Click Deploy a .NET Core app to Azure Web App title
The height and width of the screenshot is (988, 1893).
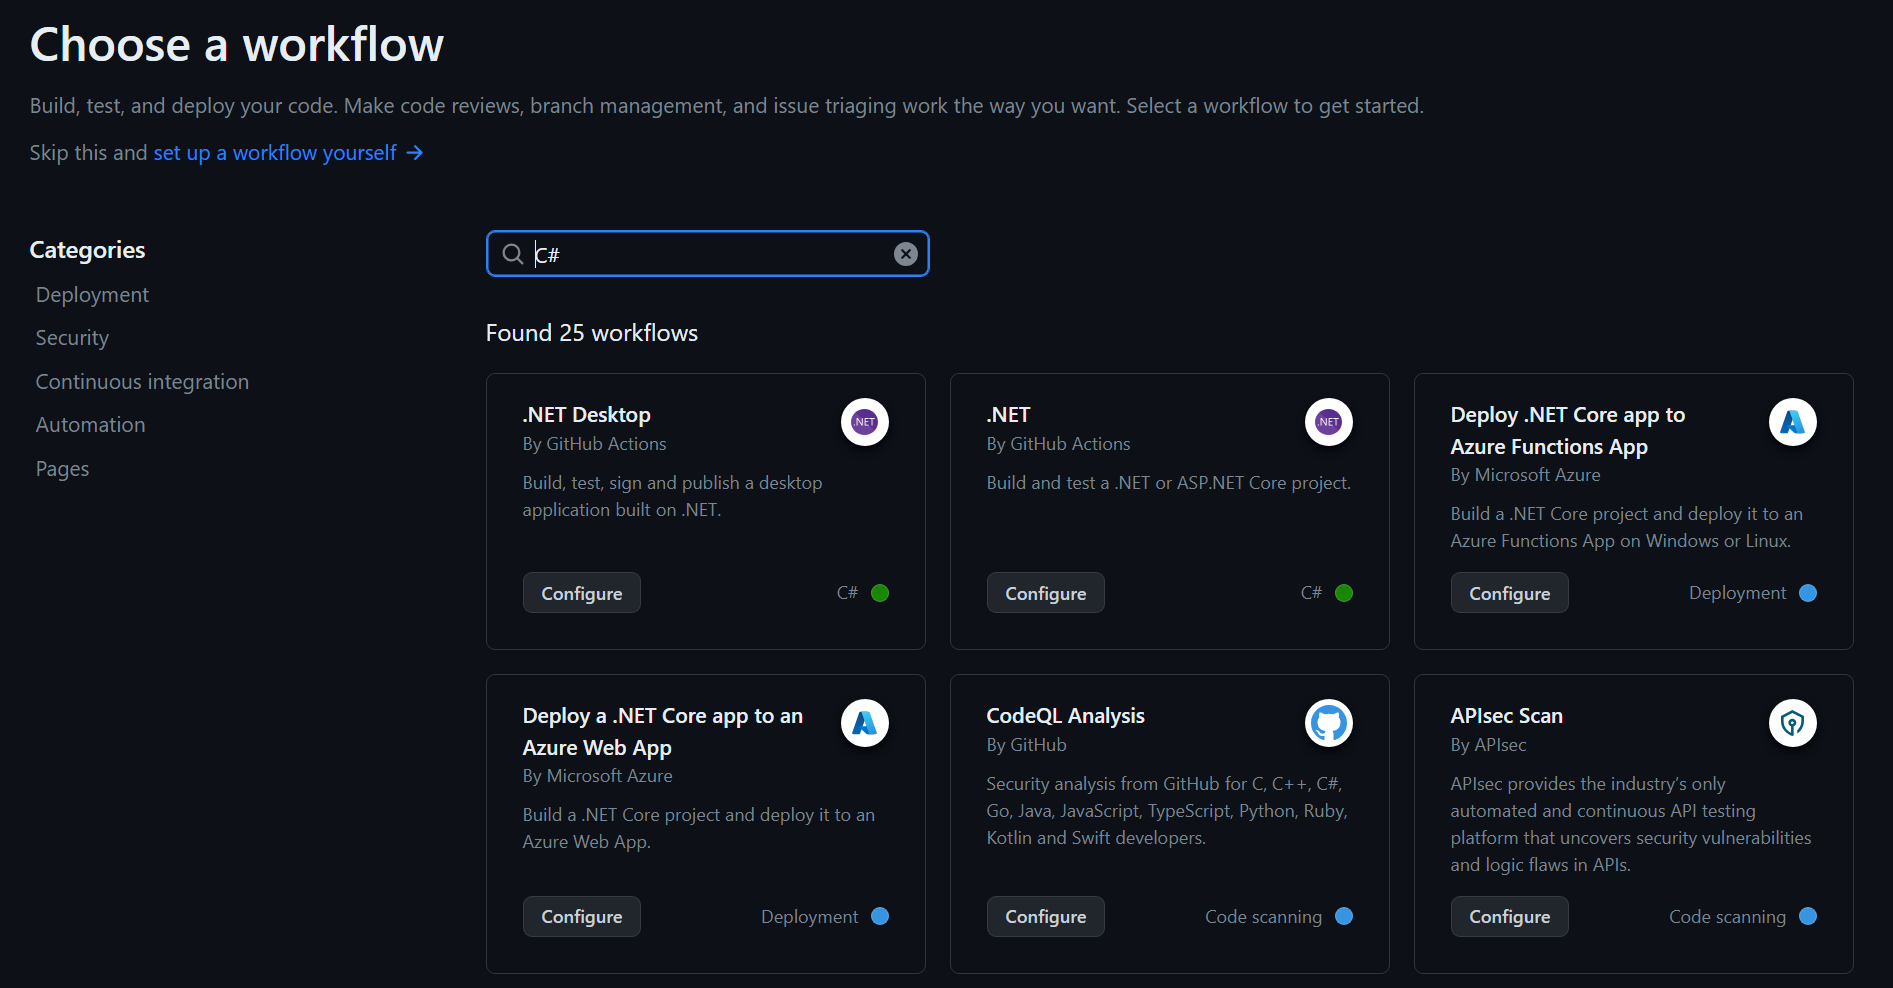pos(663,732)
